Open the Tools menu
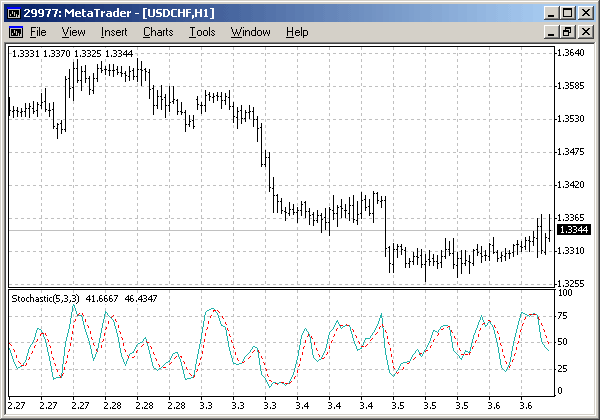Screen dimensions: 600x420 pos(202,32)
